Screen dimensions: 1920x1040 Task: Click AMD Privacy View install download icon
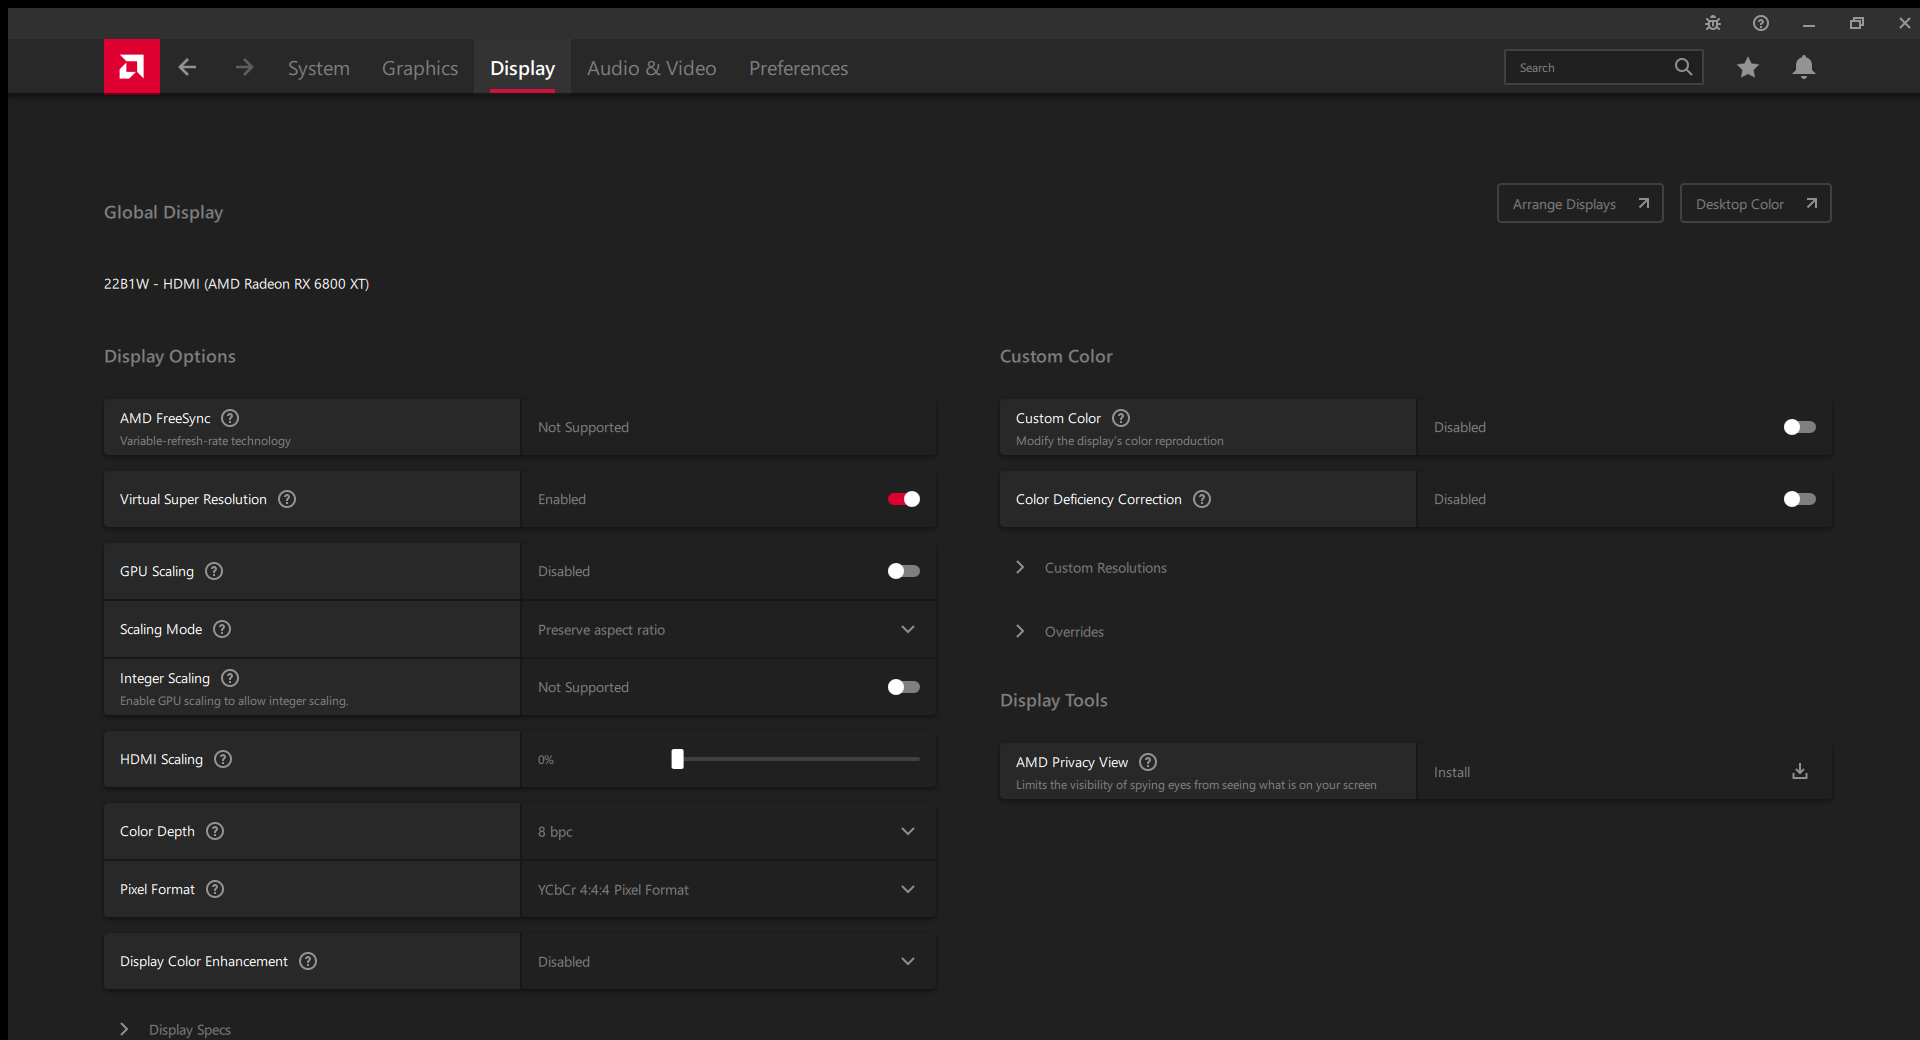coord(1799,771)
